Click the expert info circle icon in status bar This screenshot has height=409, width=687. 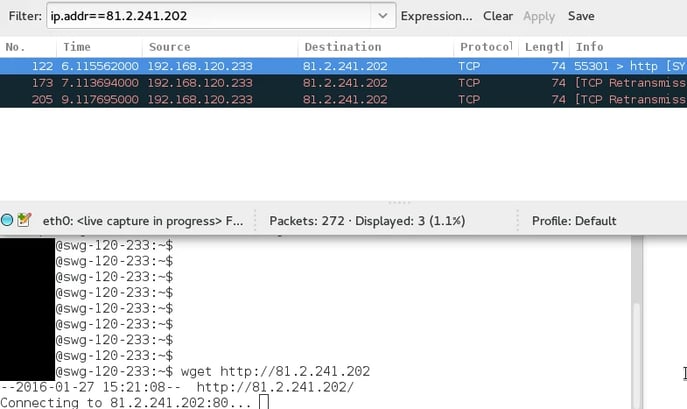pyautogui.click(x=8, y=220)
